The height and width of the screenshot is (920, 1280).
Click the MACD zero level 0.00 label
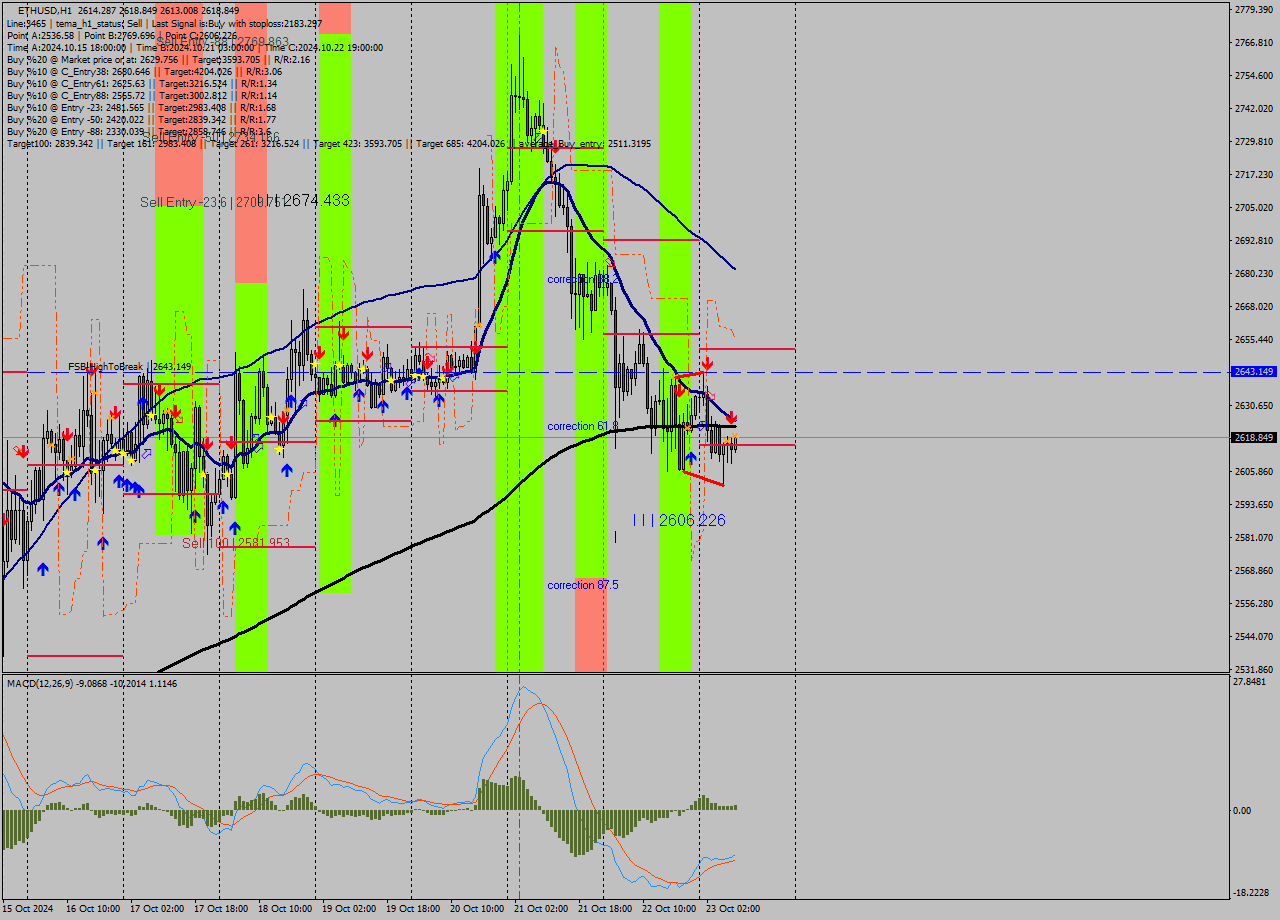pyautogui.click(x=1244, y=810)
